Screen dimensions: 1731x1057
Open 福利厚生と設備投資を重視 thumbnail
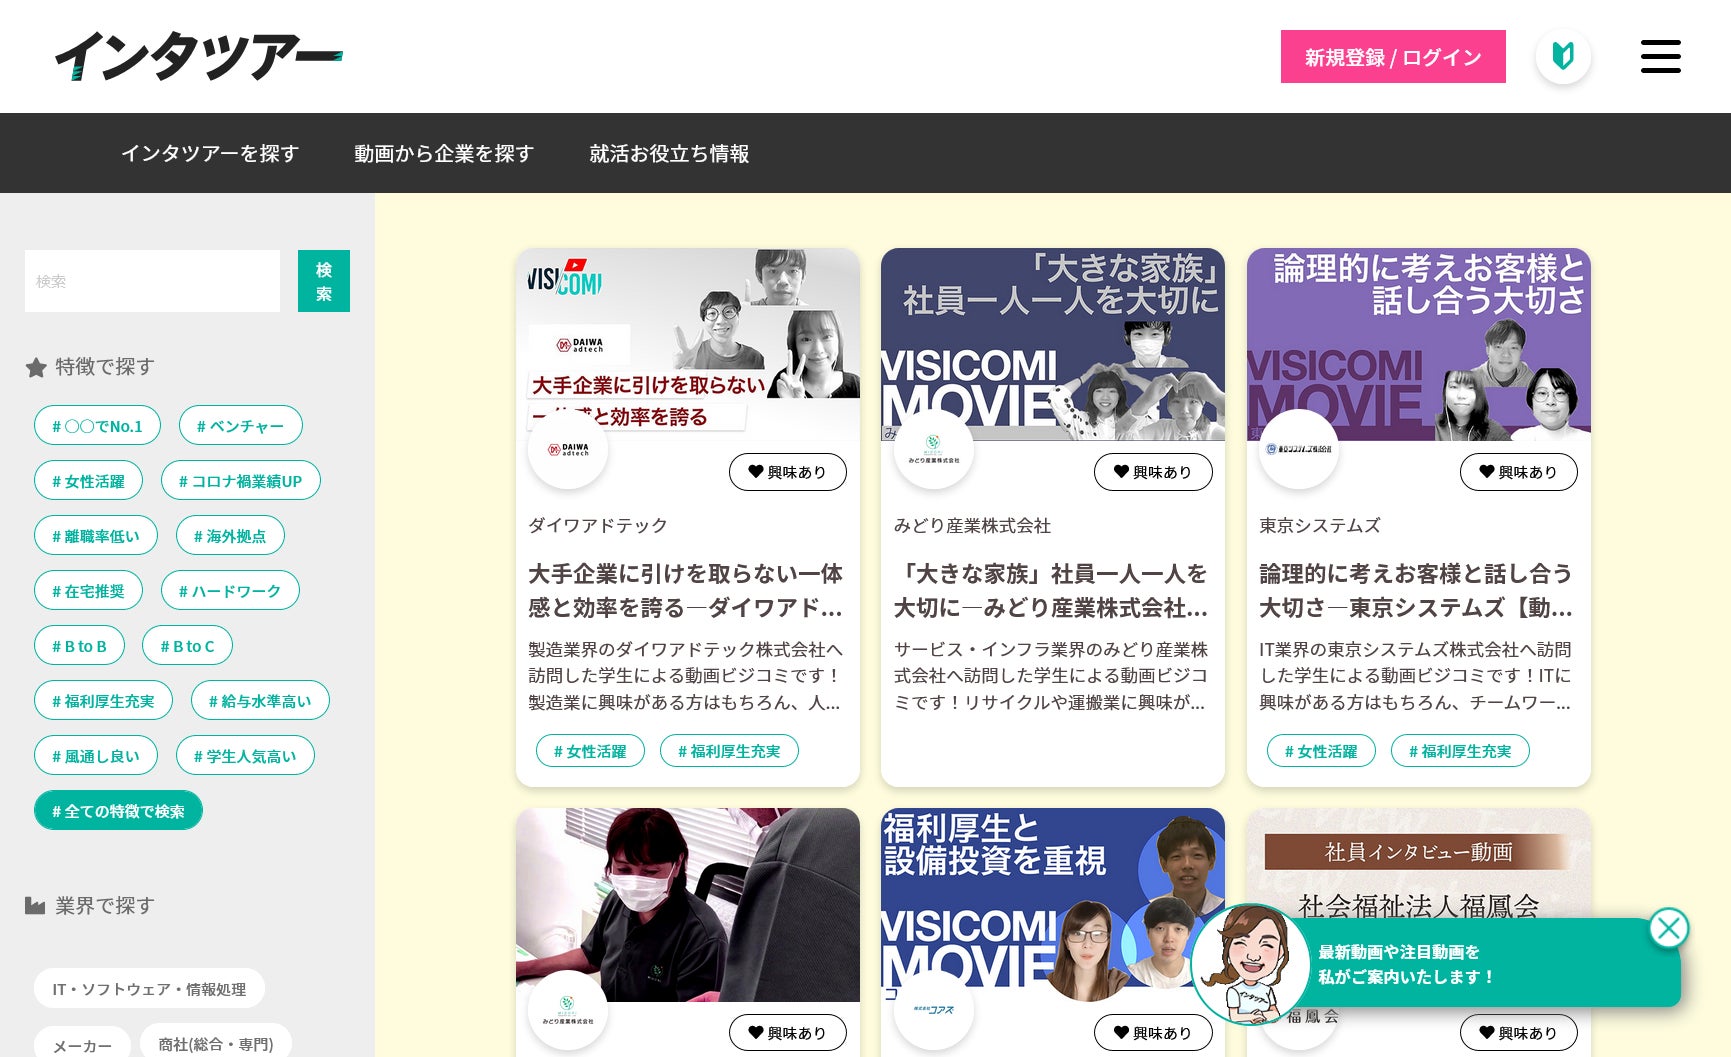[x=1053, y=905]
